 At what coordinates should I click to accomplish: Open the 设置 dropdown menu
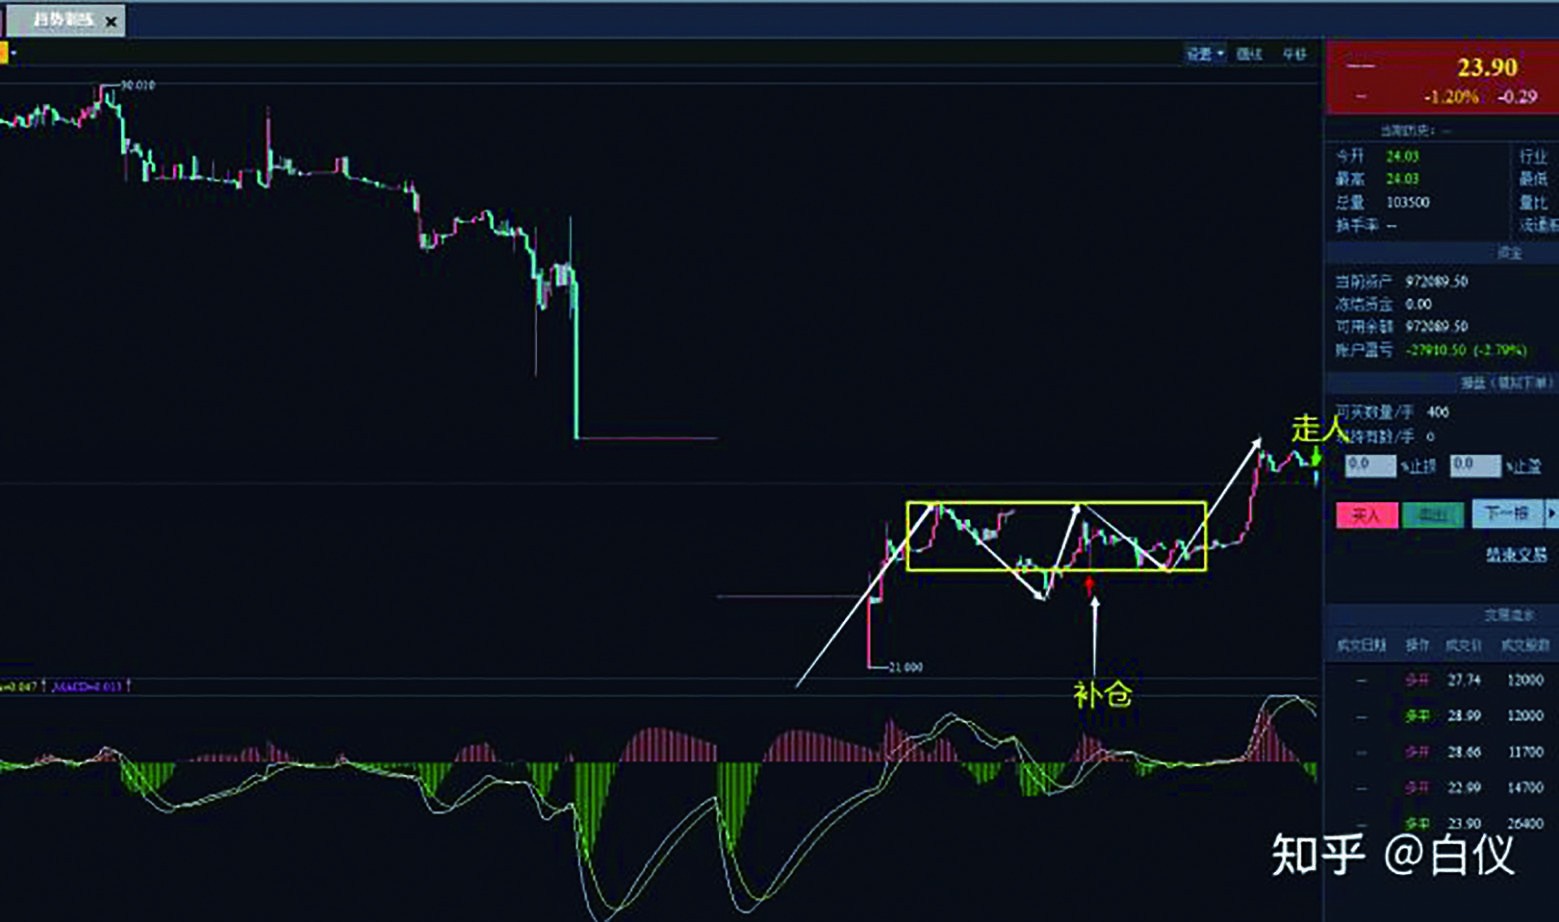(x=1204, y=54)
